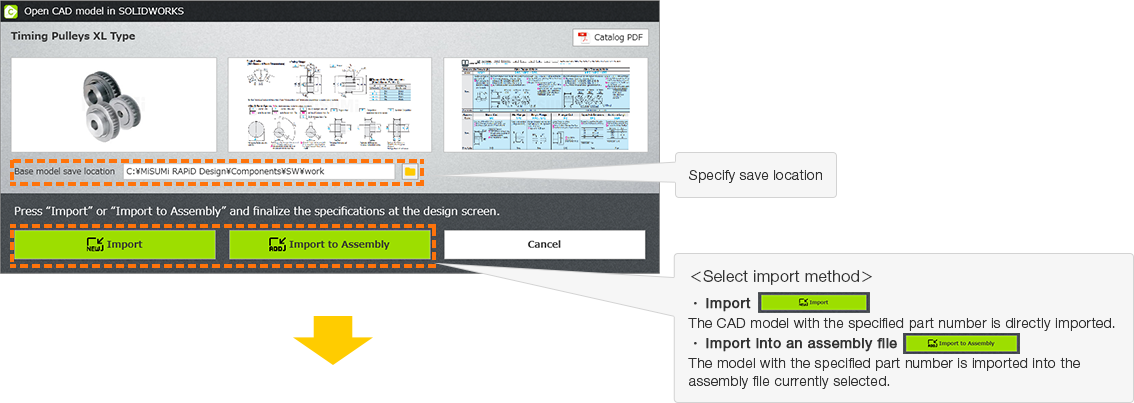The width and height of the screenshot is (1134, 403).
Task: Click the small Import to Assembly callout button
Action: (960, 343)
